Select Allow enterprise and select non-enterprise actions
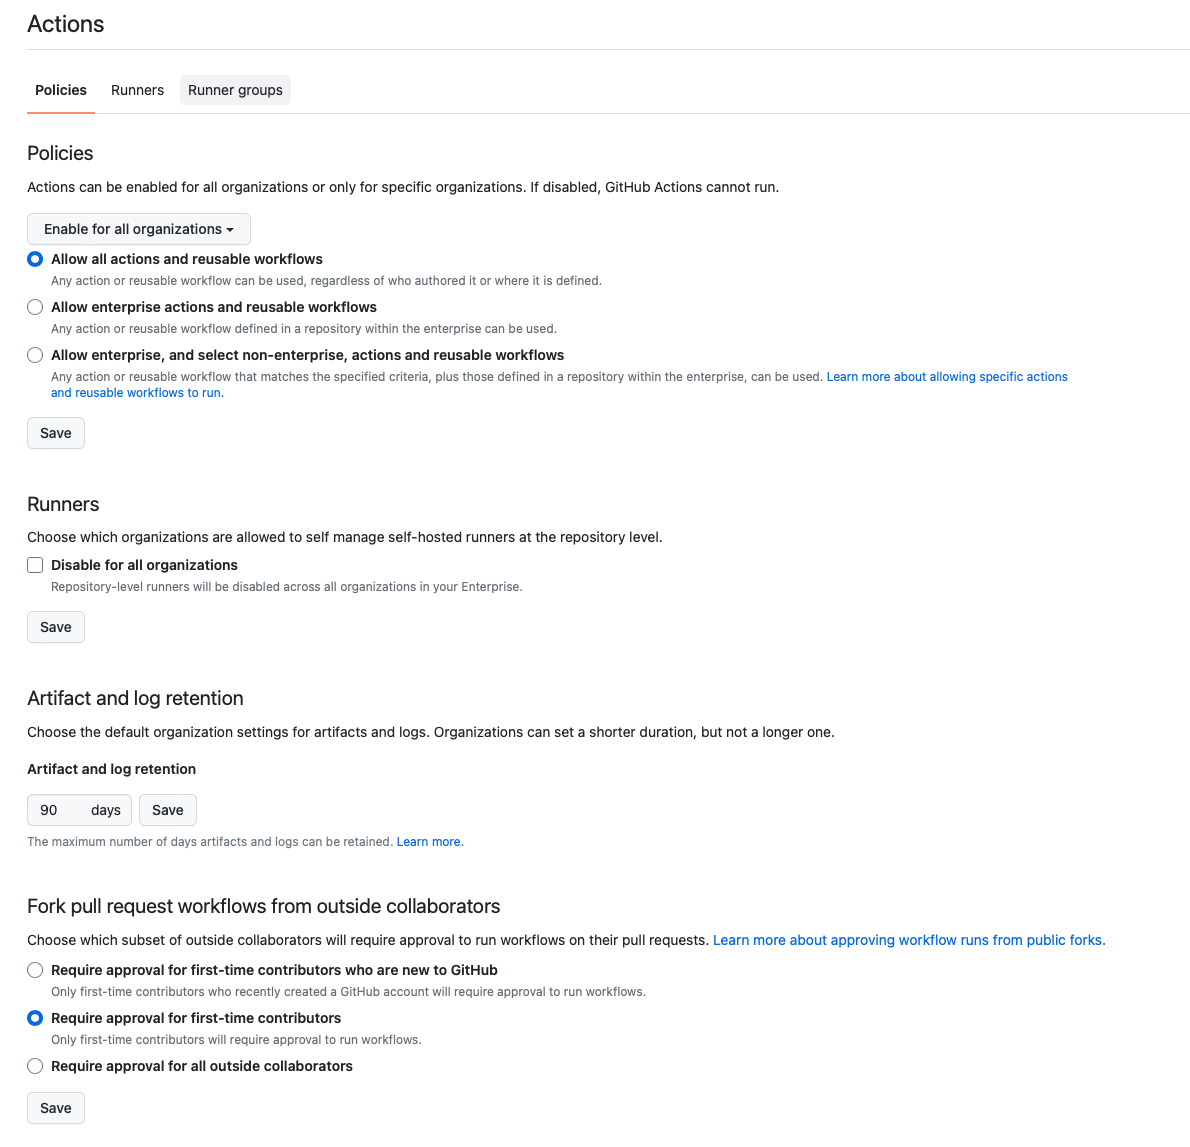 (x=35, y=355)
